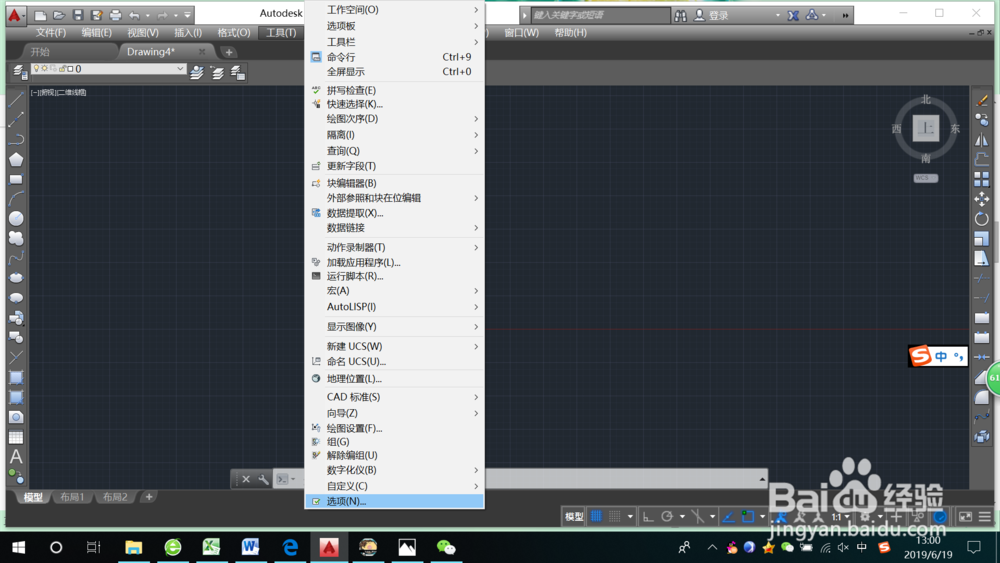Toggle polar tracking in status bar
This screenshot has width=1000, height=563.
coord(667,516)
